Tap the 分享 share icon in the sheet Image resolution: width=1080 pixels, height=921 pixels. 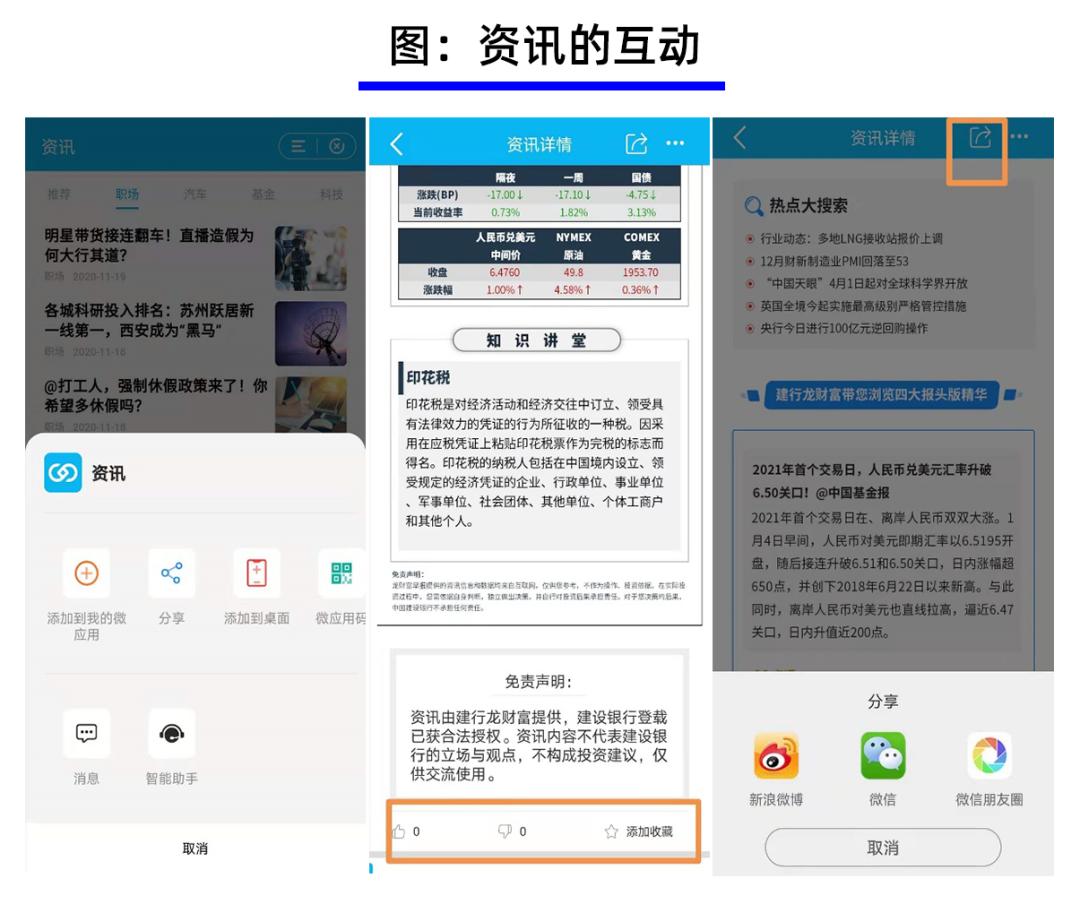172,575
